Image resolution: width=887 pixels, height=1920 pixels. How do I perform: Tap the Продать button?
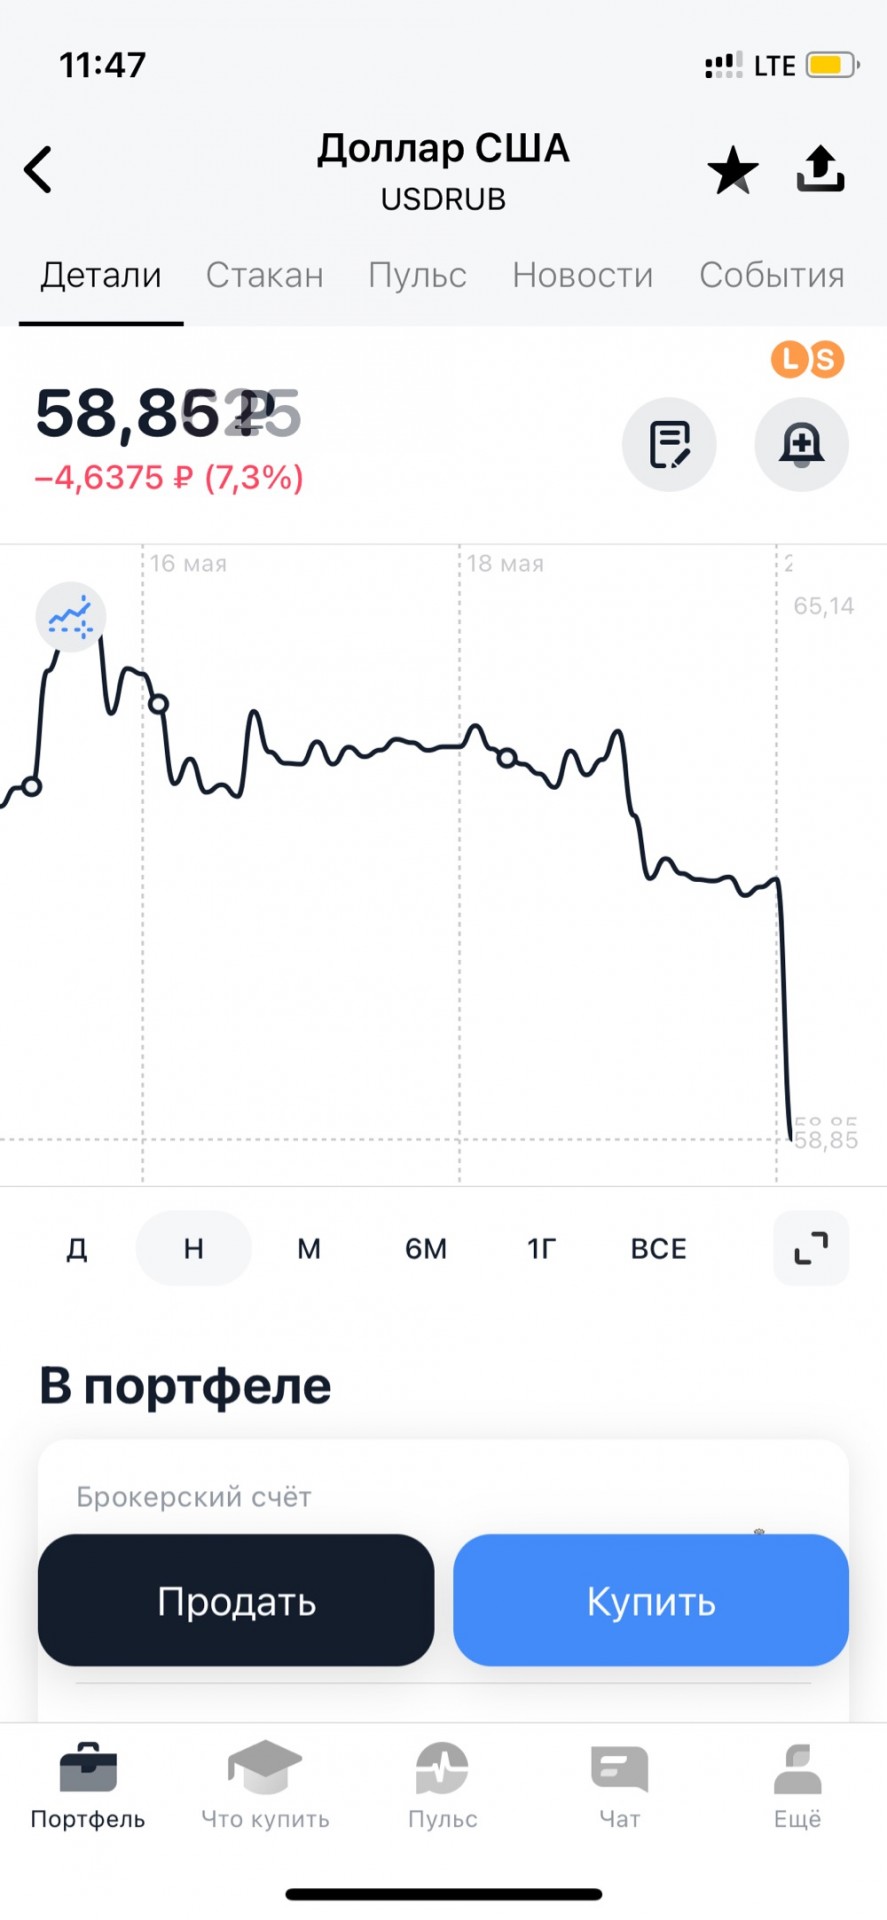pos(236,1600)
